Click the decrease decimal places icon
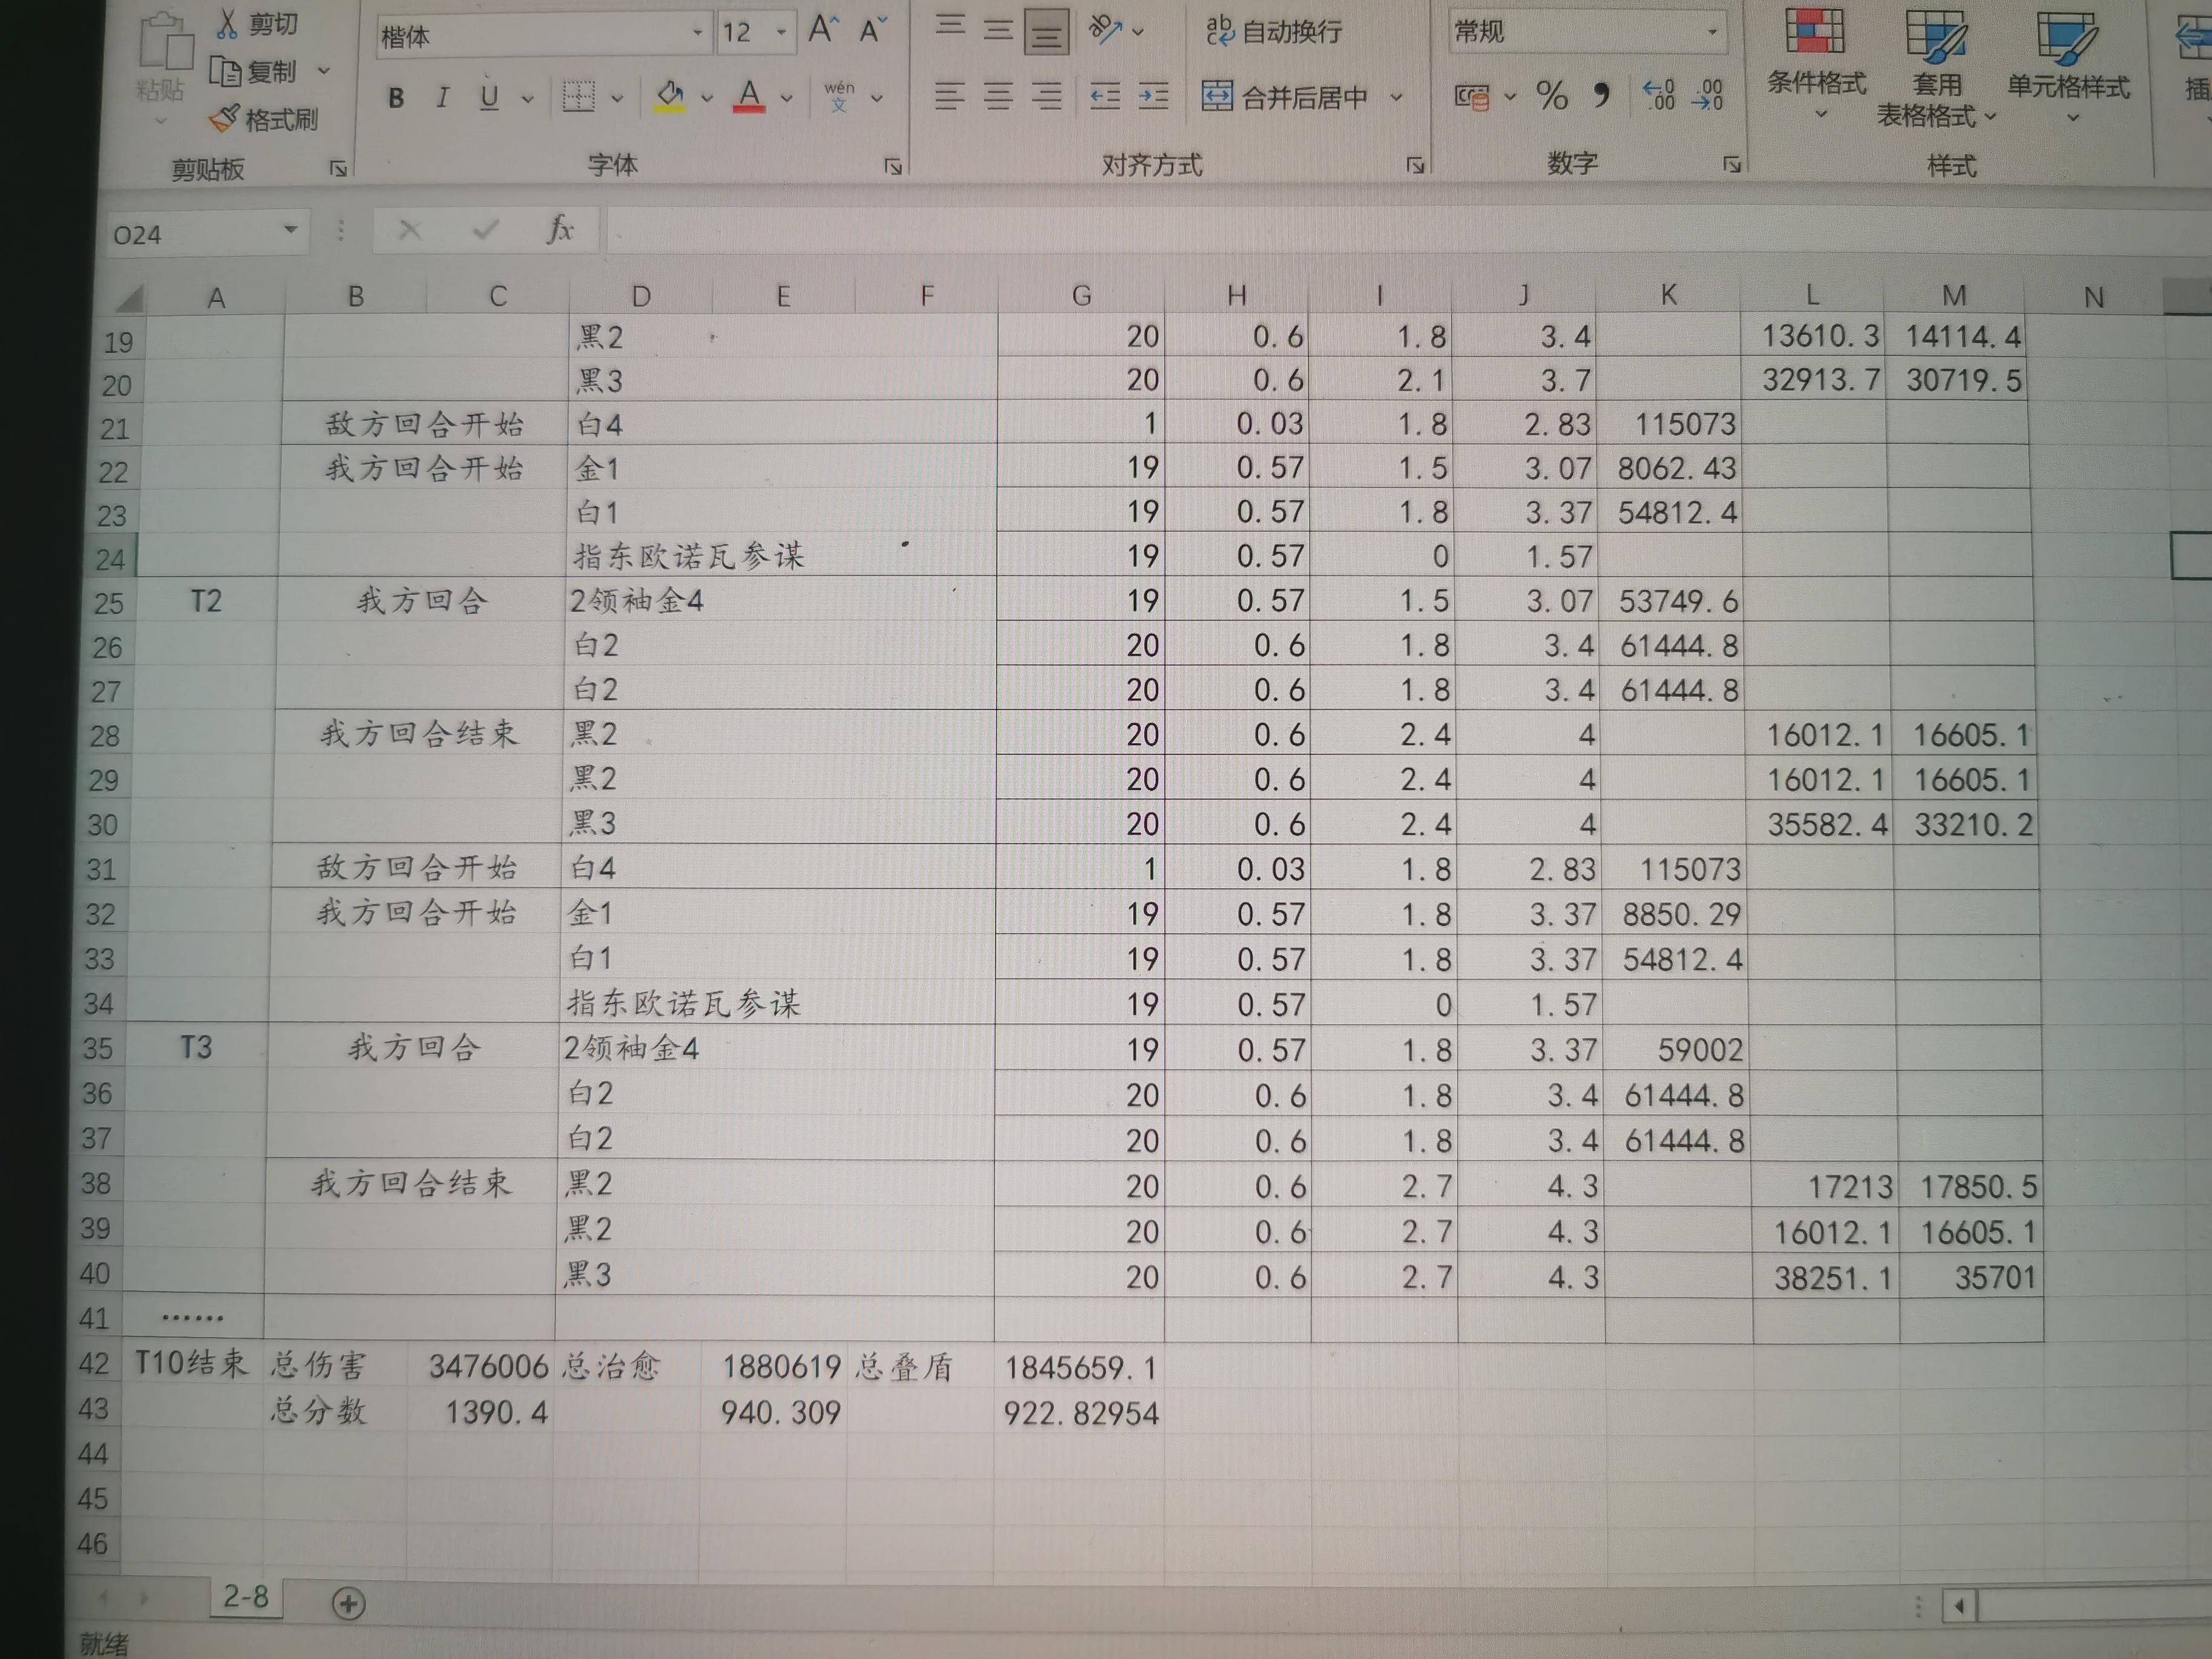 [x=1708, y=95]
